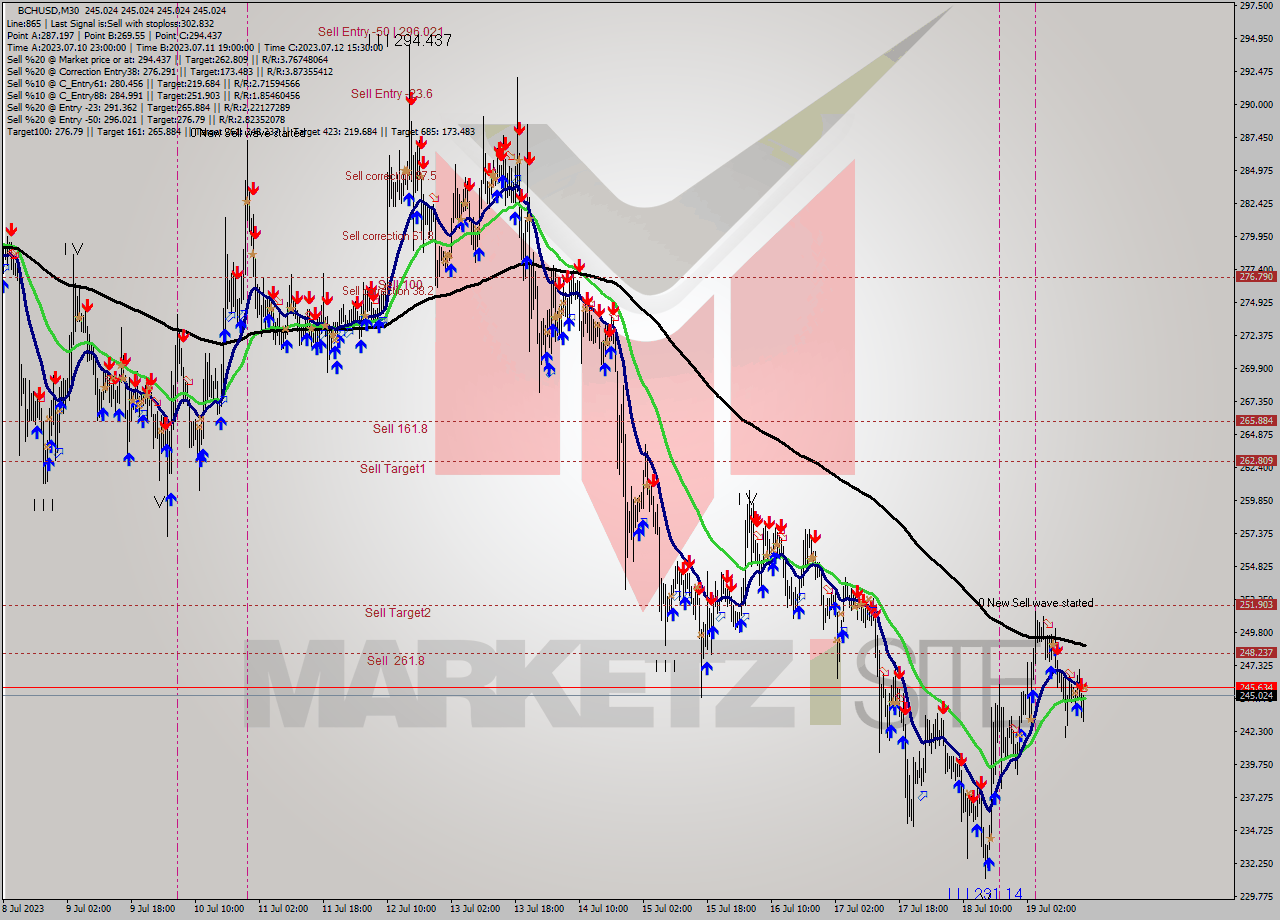1280x920 pixels.
Task: Select the 'Sell Target2' level label
Action: (397, 613)
